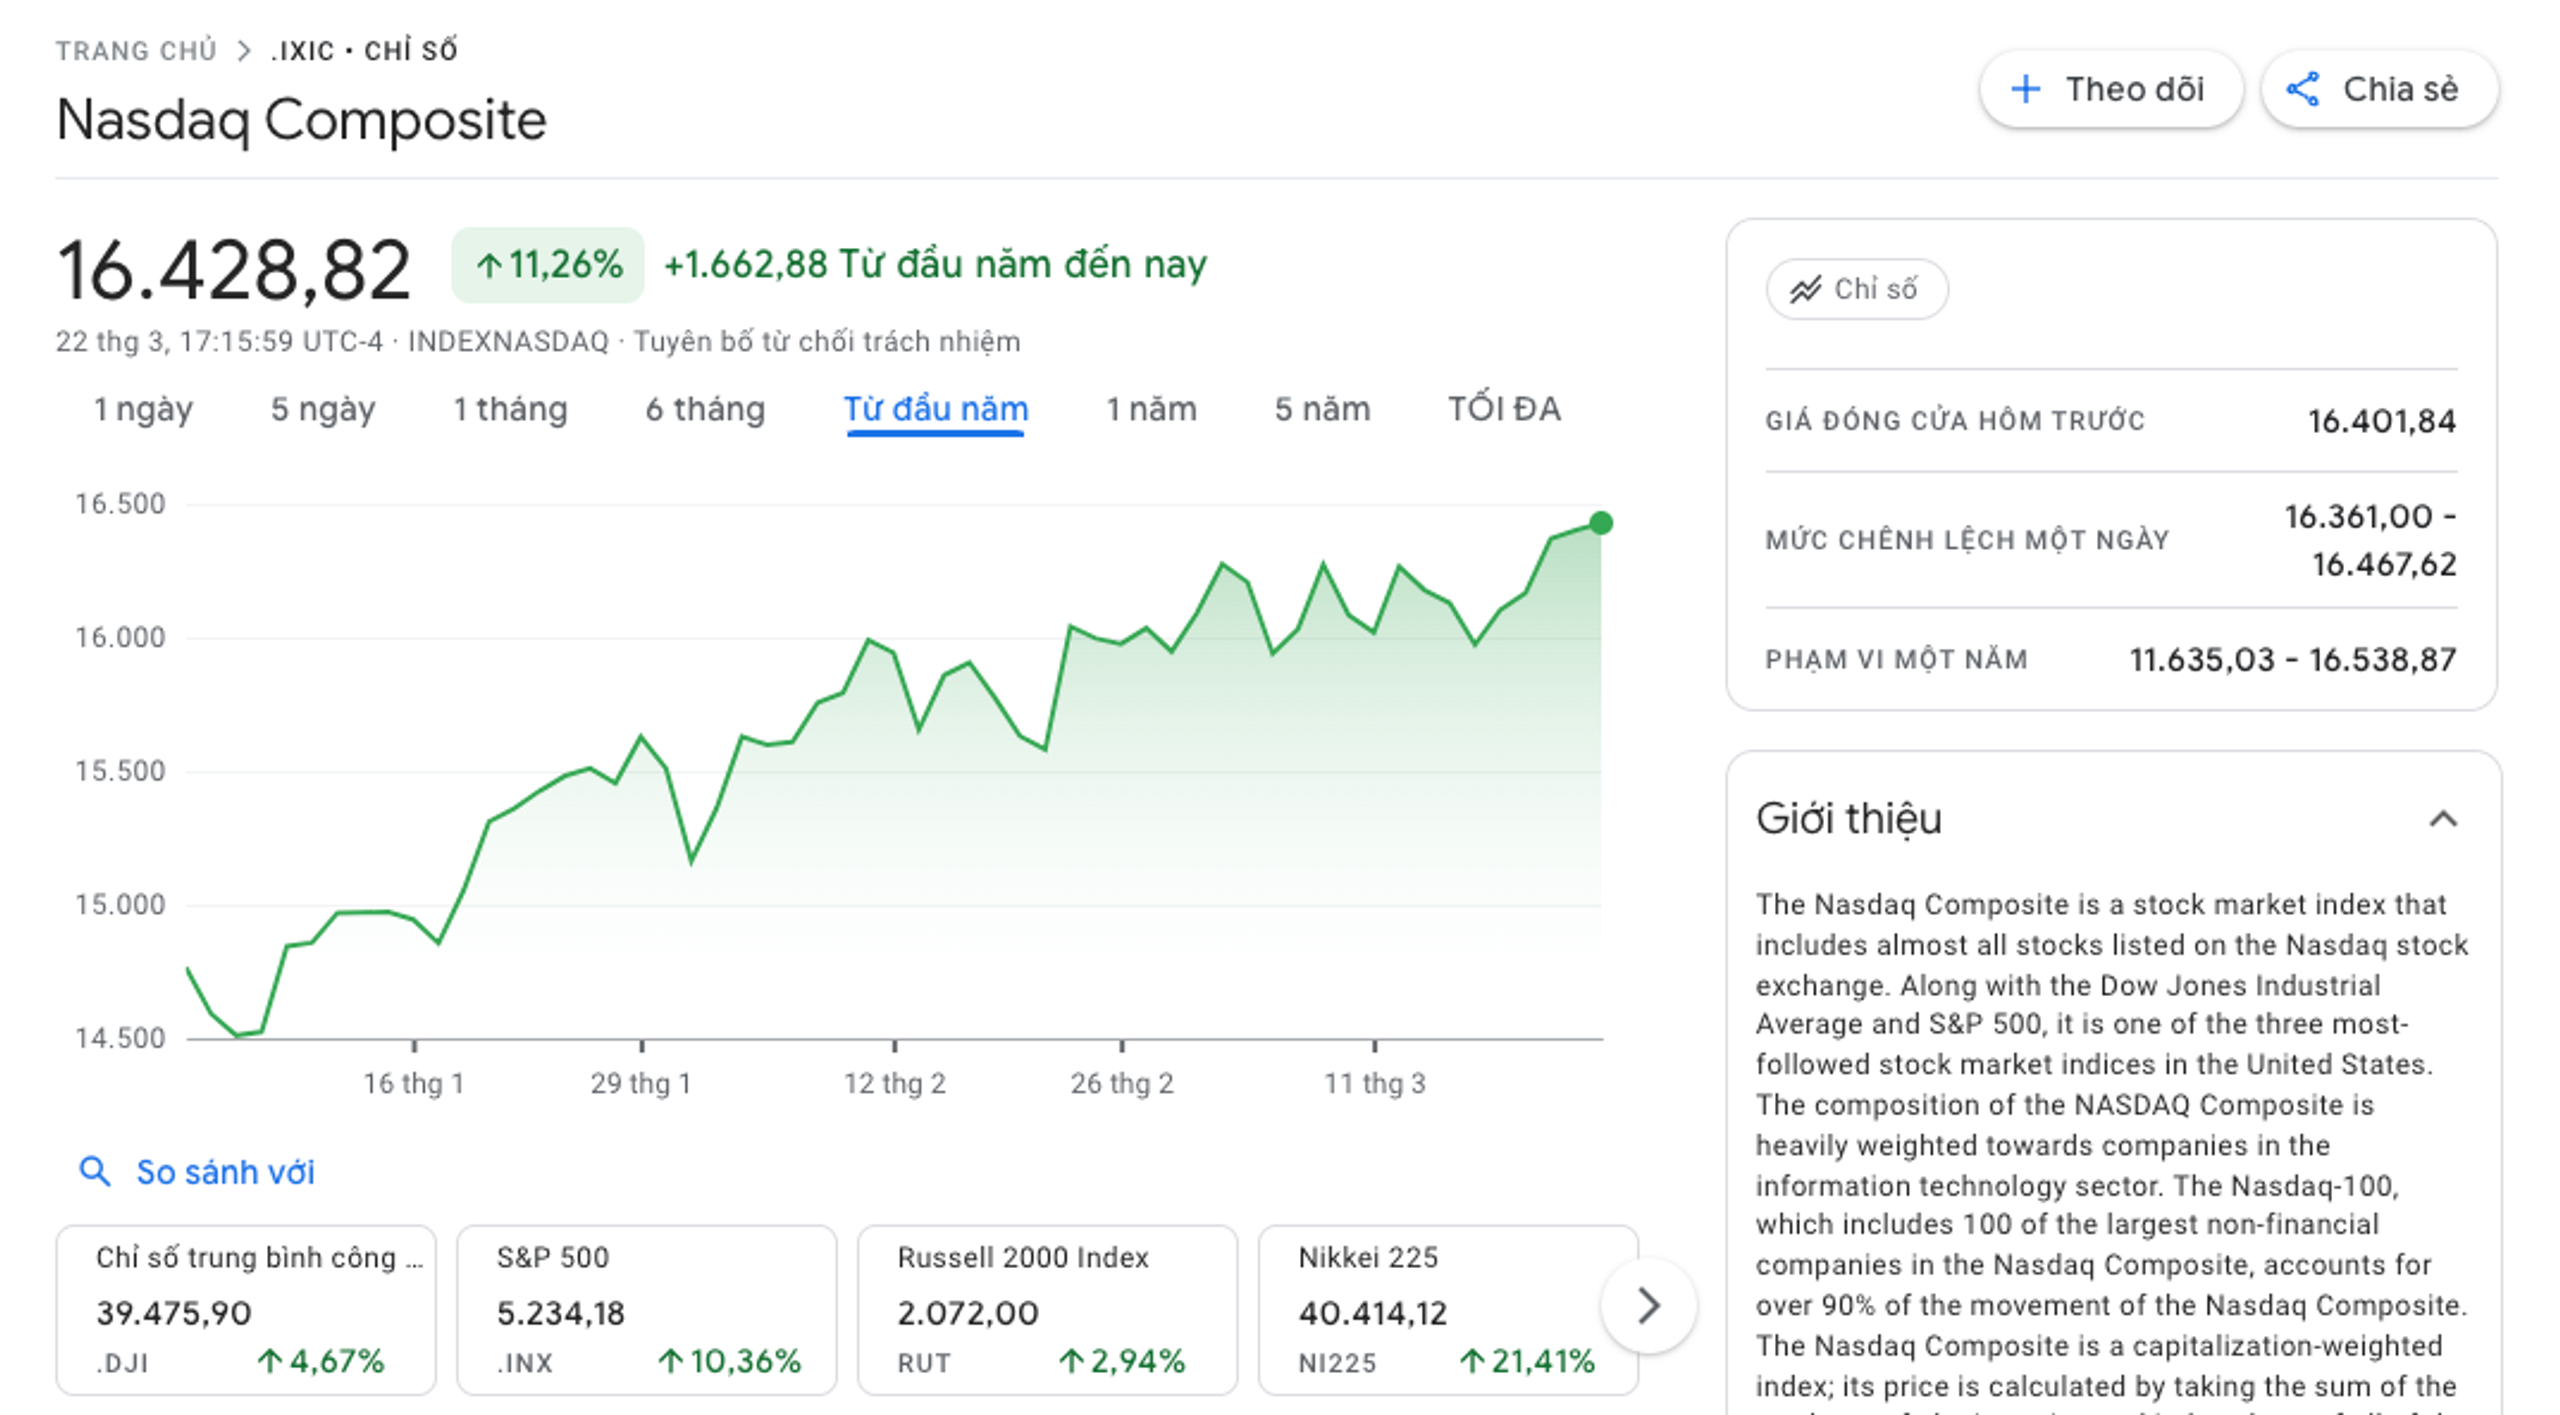Open the 6 tháng chart view

coord(705,408)
